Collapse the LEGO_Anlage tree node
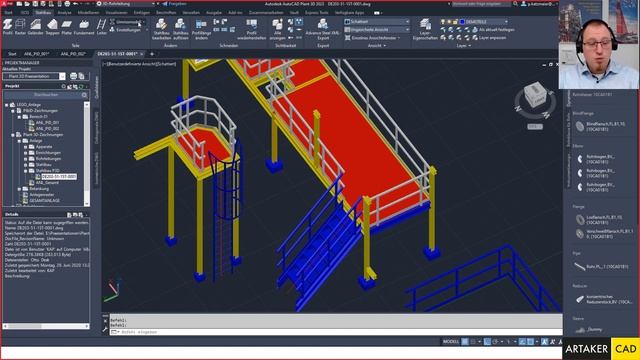The image size is (640, 360). [7, 105]
